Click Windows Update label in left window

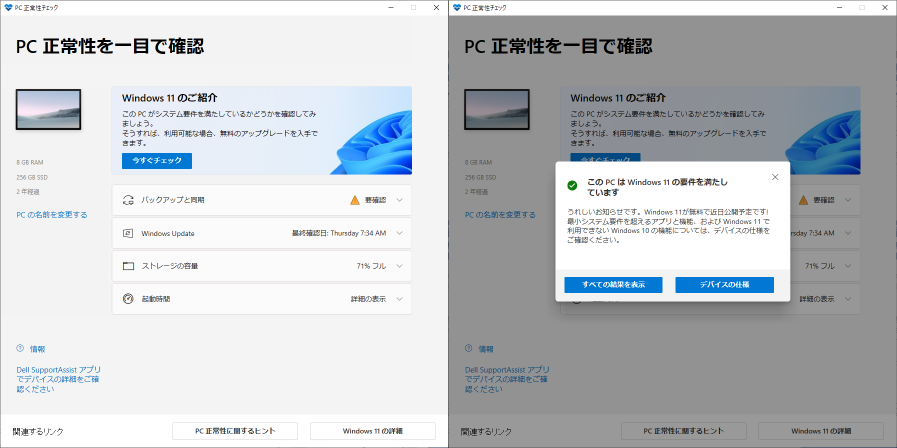point(168,233)
